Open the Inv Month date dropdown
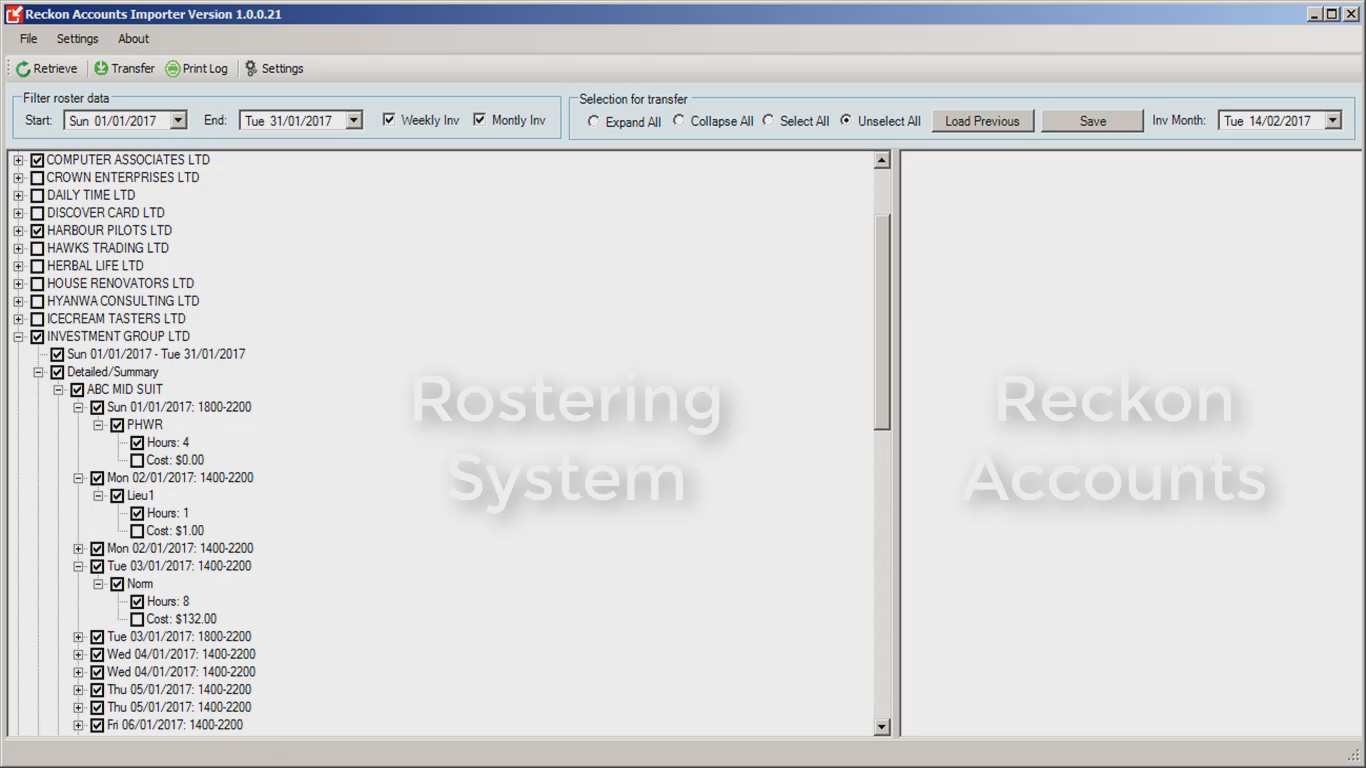 [1332, 121]
